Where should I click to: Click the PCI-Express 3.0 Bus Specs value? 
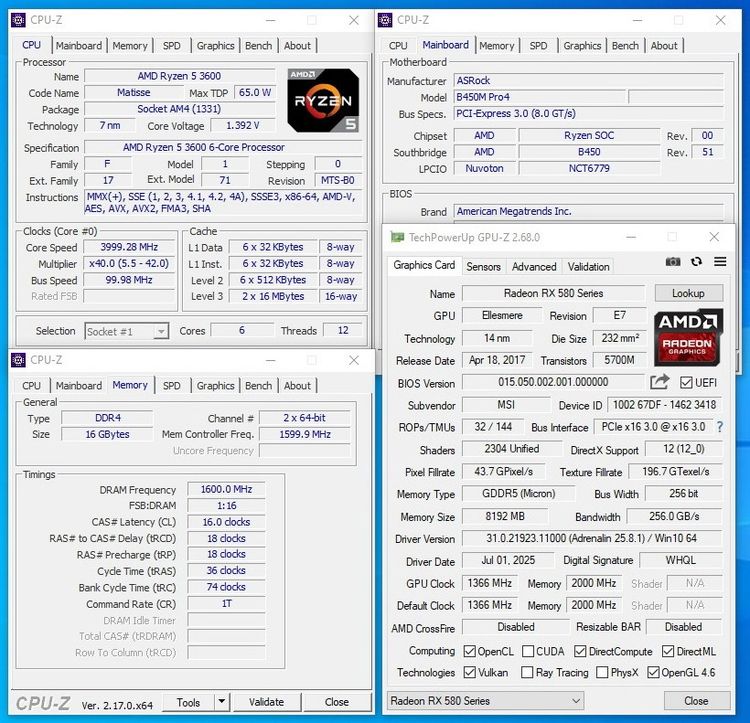tap(588, 113)
